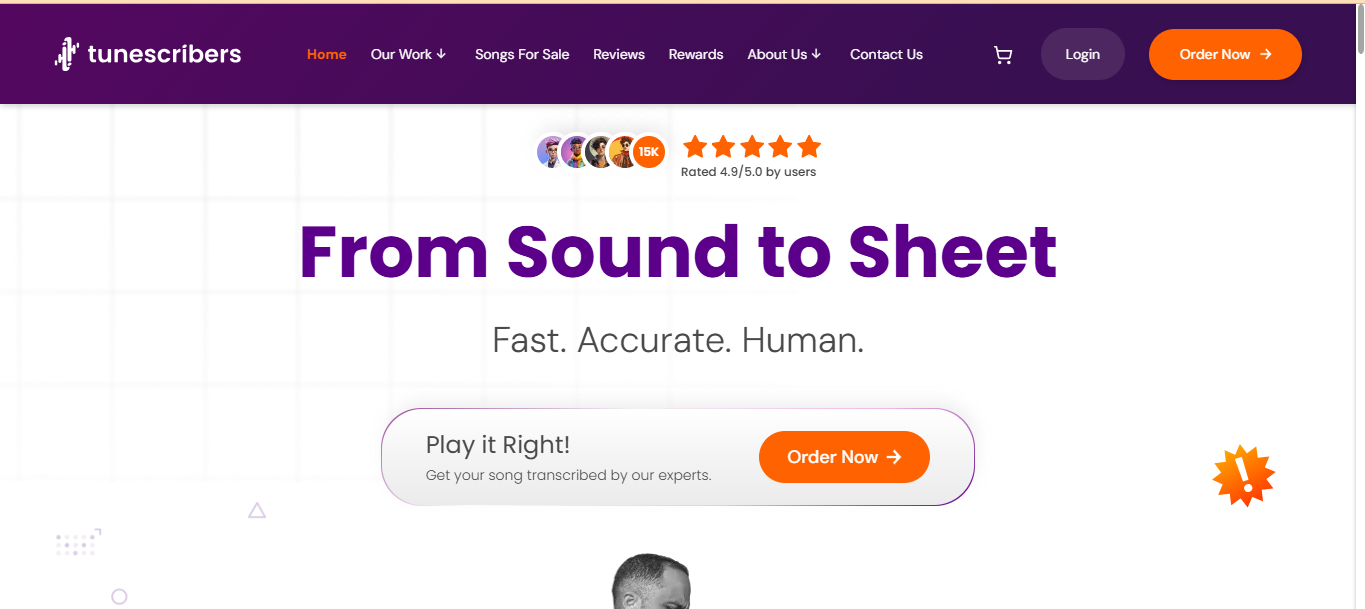Click the tunescribers logo icon
The width and height of the screenshot is (1365, 609).
pos(66,54)
